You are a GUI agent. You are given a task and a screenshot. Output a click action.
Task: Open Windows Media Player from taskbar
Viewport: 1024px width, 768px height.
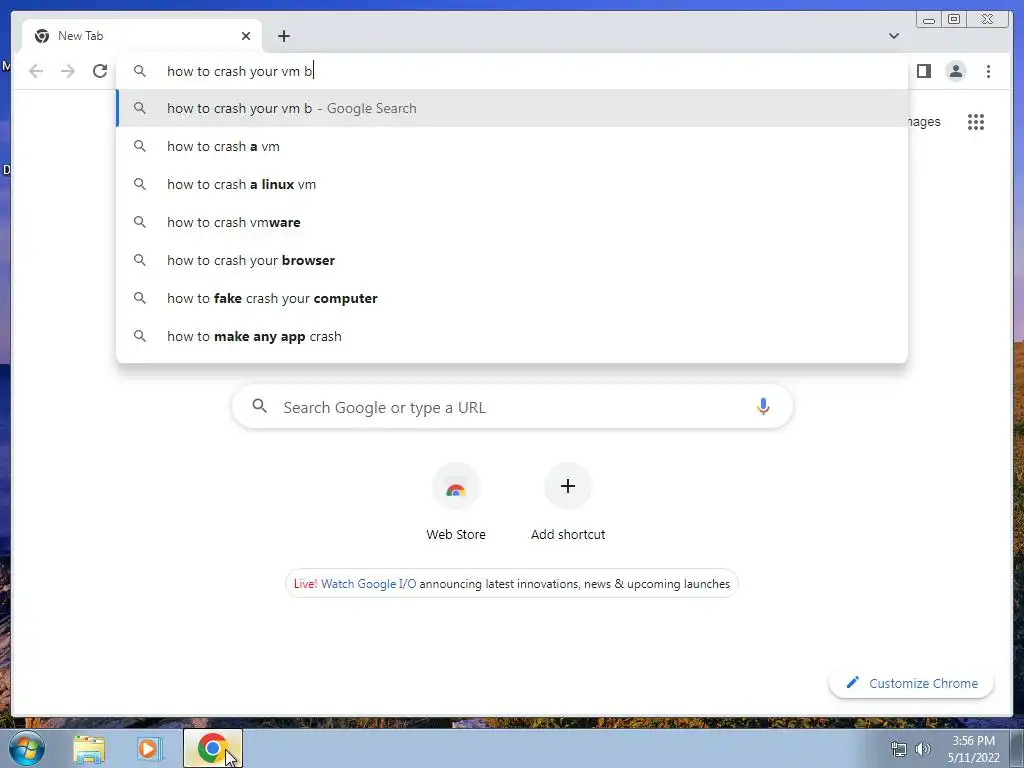(148, 748)
